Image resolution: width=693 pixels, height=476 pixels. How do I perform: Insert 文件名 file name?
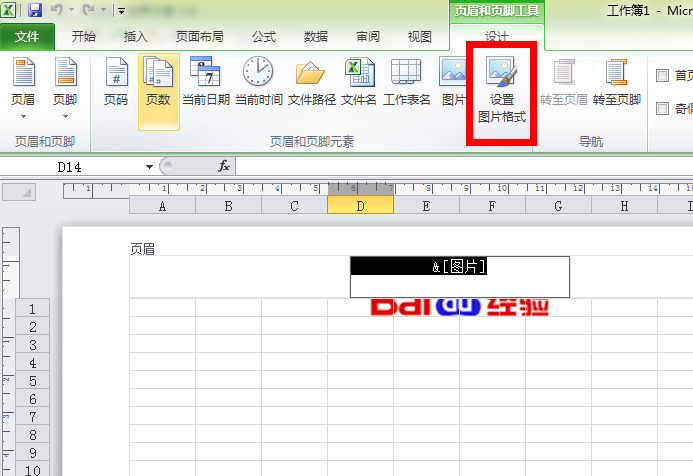[x=358, y=82]
